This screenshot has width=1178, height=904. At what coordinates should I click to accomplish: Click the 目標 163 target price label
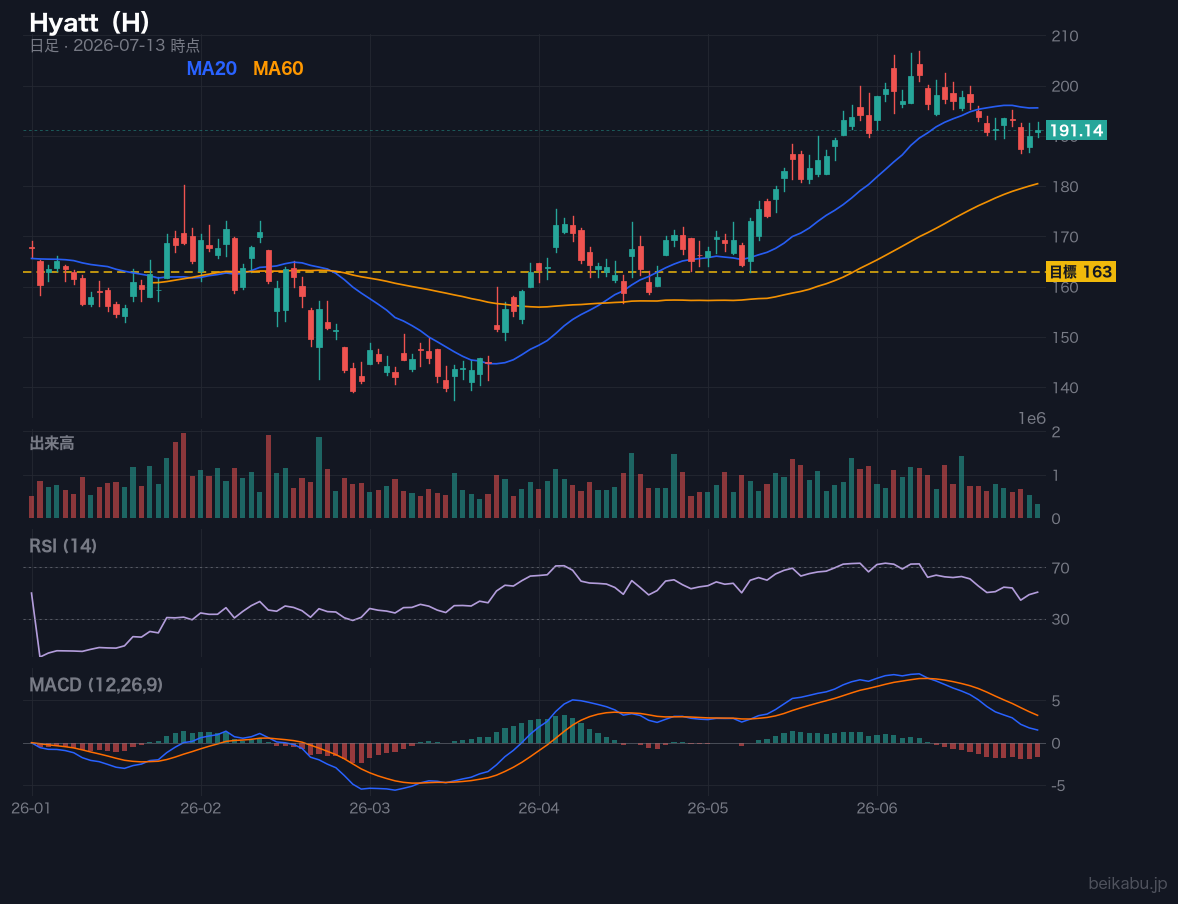[x=1080, y=272]
